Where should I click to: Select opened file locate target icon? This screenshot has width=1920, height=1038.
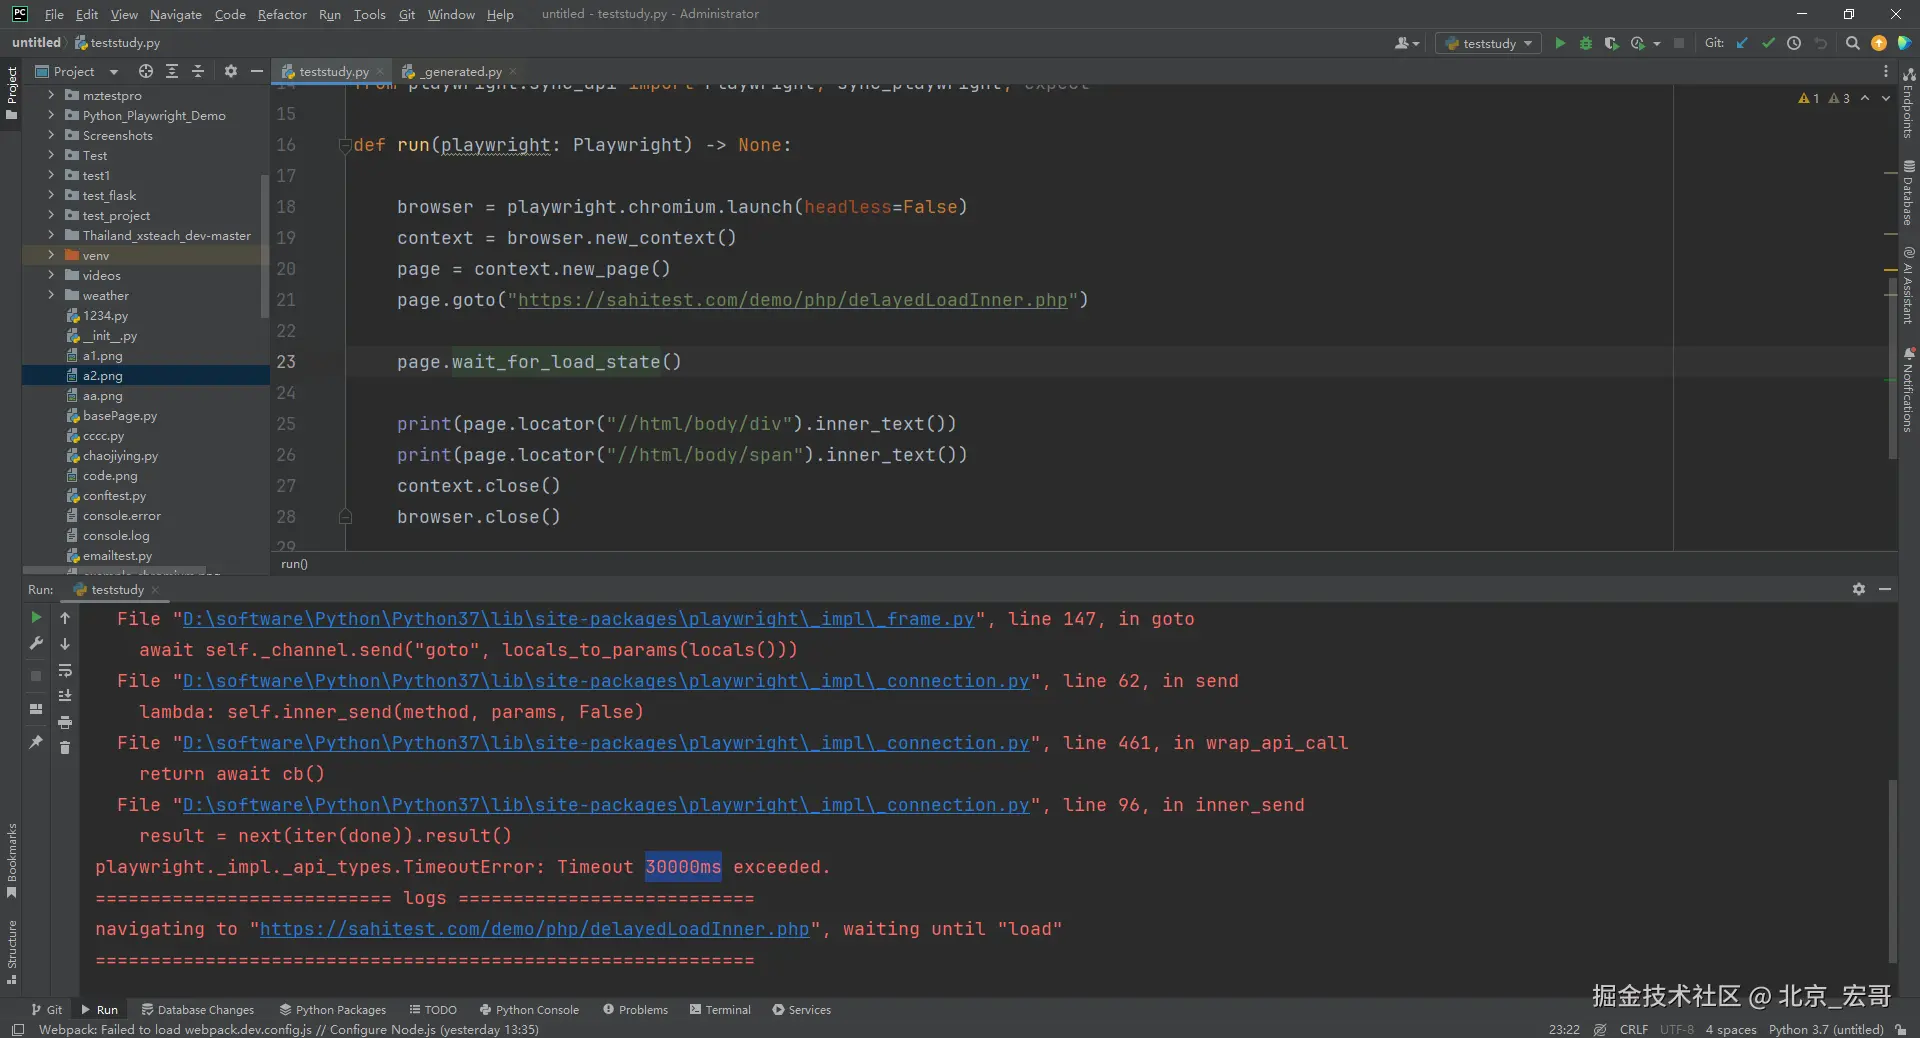coord(146,71)
